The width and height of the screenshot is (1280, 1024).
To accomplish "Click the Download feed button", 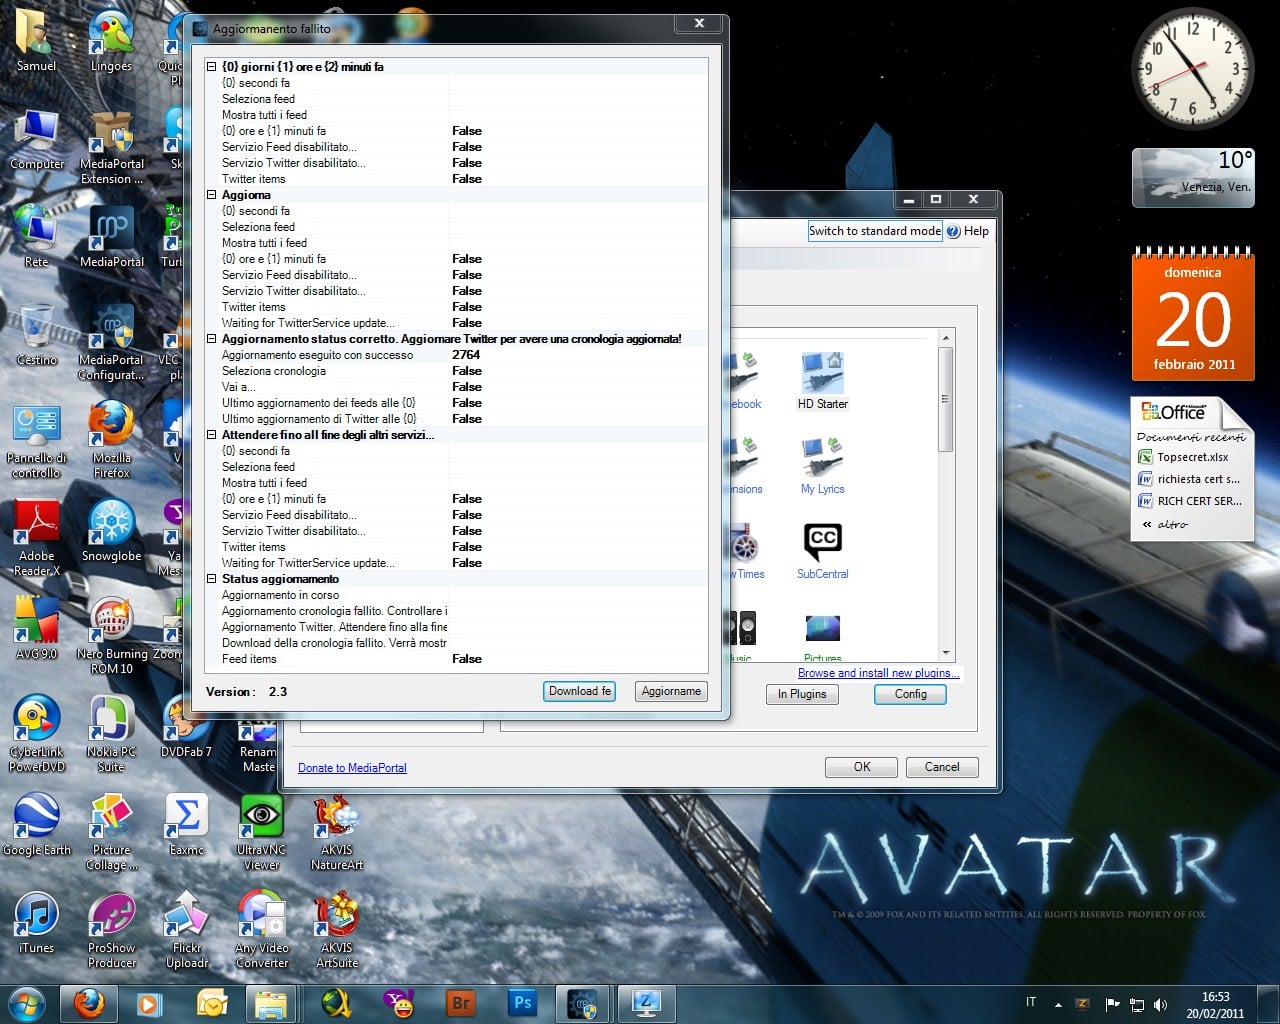I will click(579, 691).
